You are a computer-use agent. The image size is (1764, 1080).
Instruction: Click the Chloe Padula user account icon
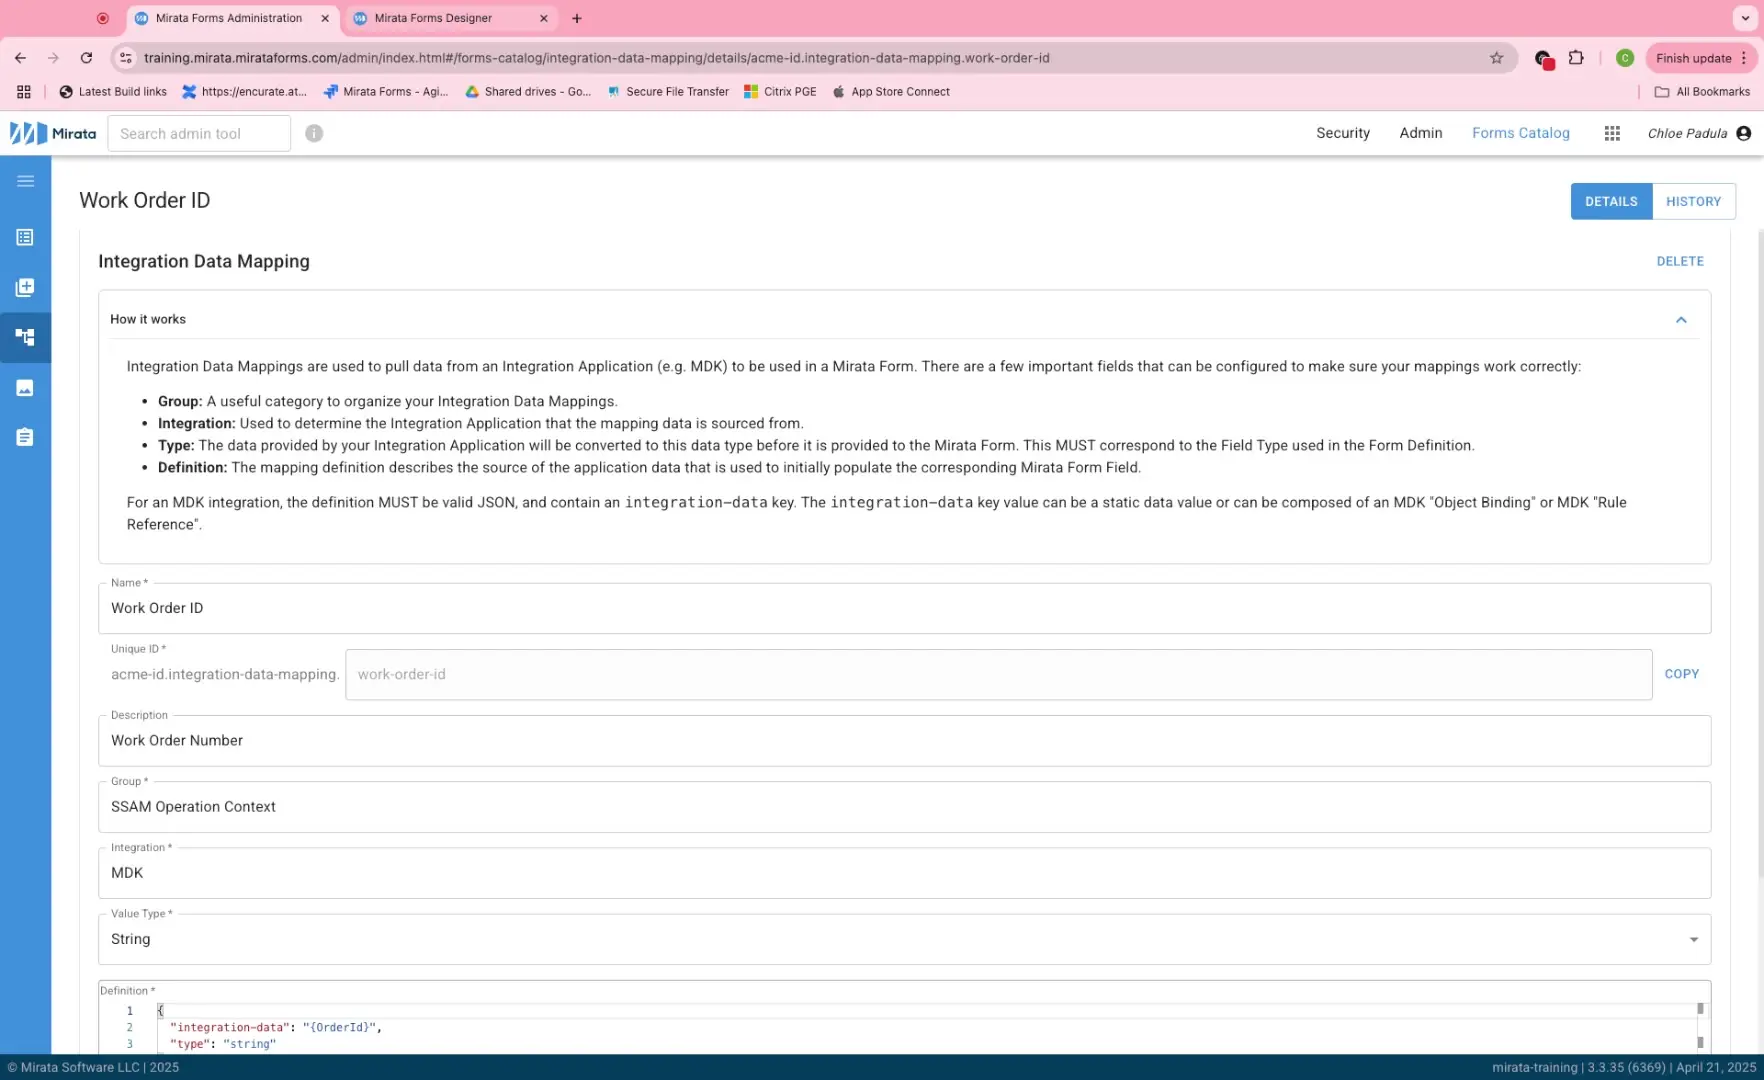pos(1743,133)
